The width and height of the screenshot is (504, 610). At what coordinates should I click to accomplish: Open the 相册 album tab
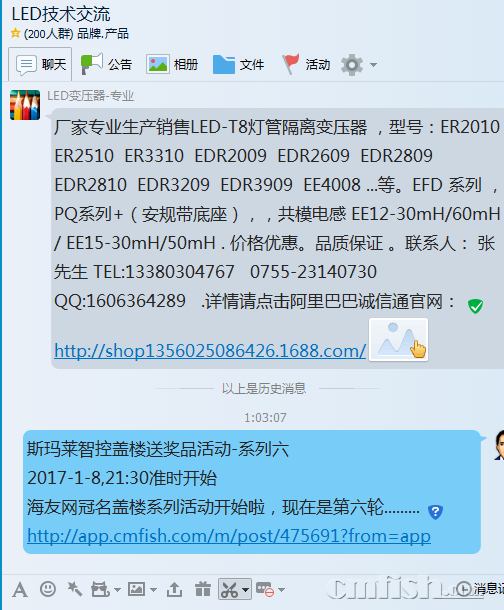point(172,64)
